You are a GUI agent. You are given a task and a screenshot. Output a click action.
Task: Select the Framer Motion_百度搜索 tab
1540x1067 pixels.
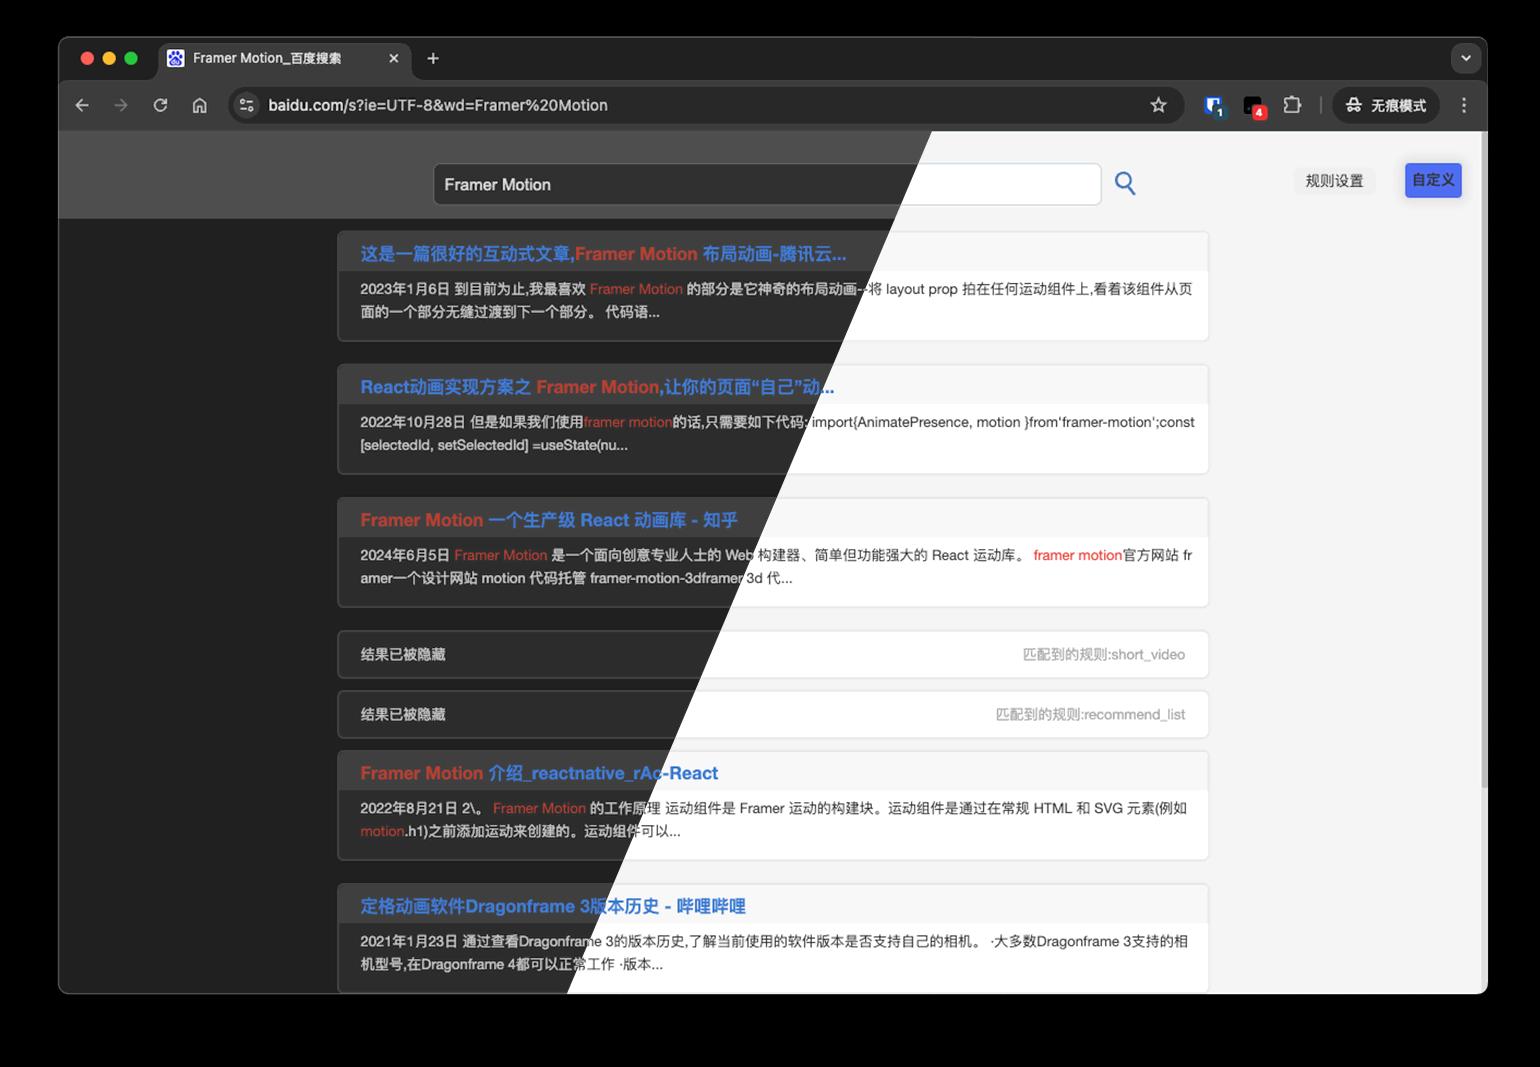tap(284, 58)
